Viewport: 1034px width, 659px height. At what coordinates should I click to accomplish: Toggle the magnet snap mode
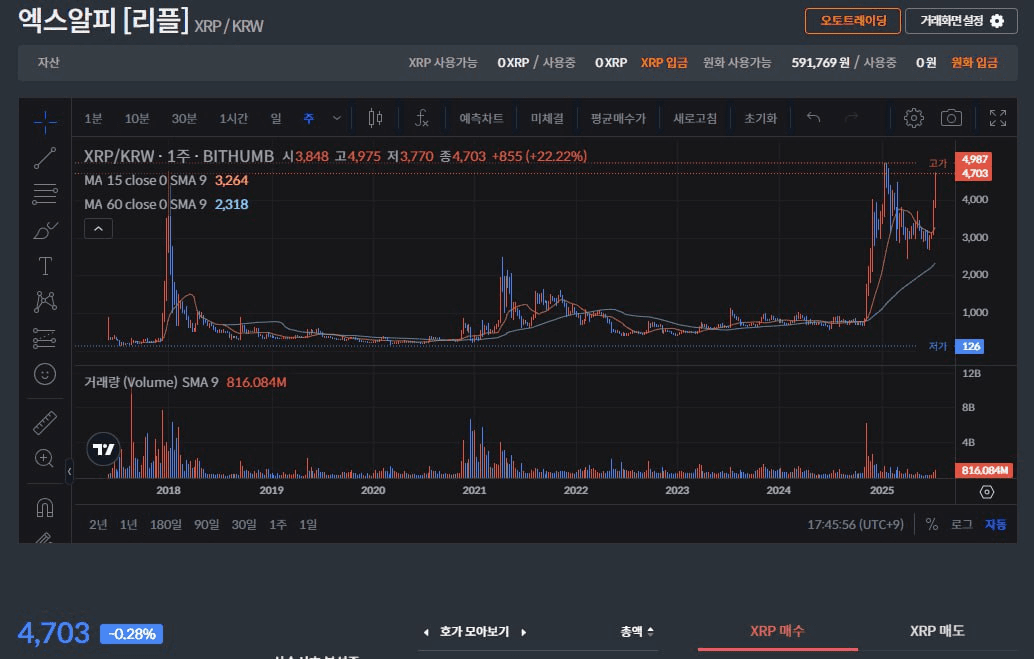click(45, 507)
